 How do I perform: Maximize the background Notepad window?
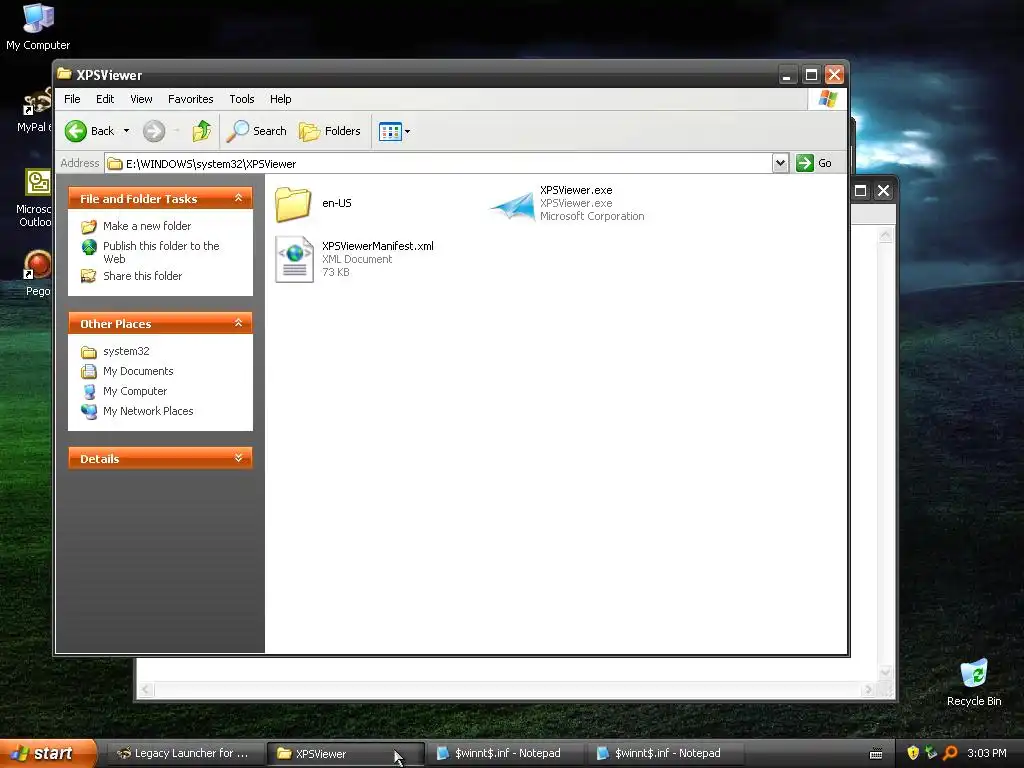click(860, 191)
